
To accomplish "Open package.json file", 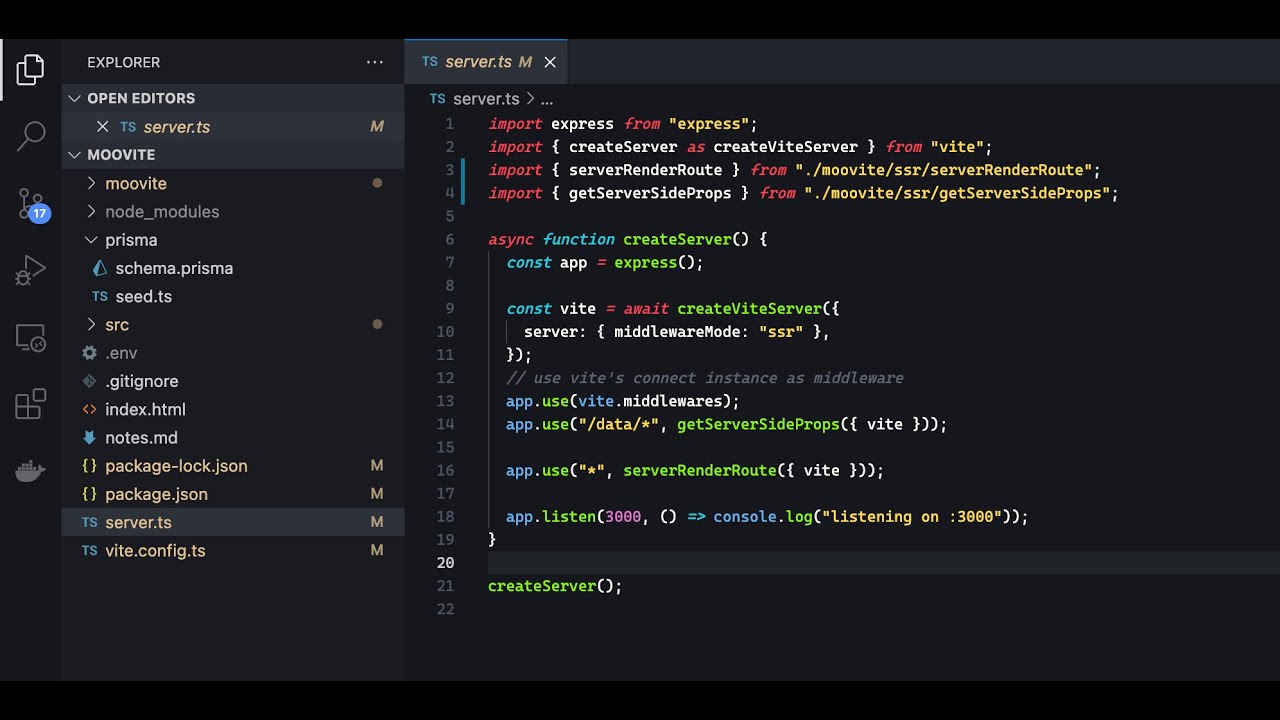I will tap(233, 494).
